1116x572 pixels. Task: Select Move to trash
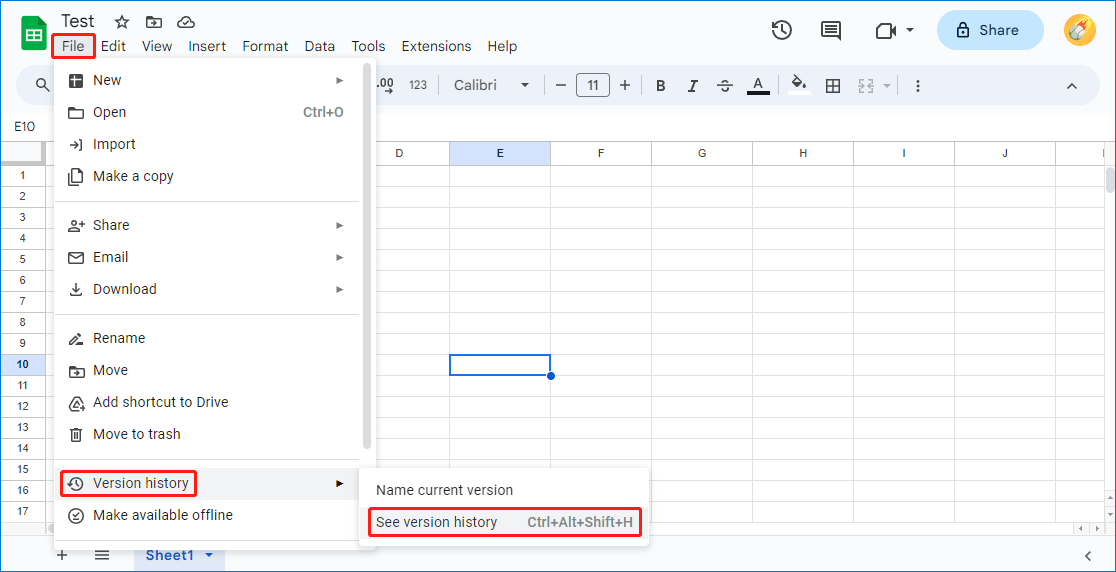[x=208, y=435]
